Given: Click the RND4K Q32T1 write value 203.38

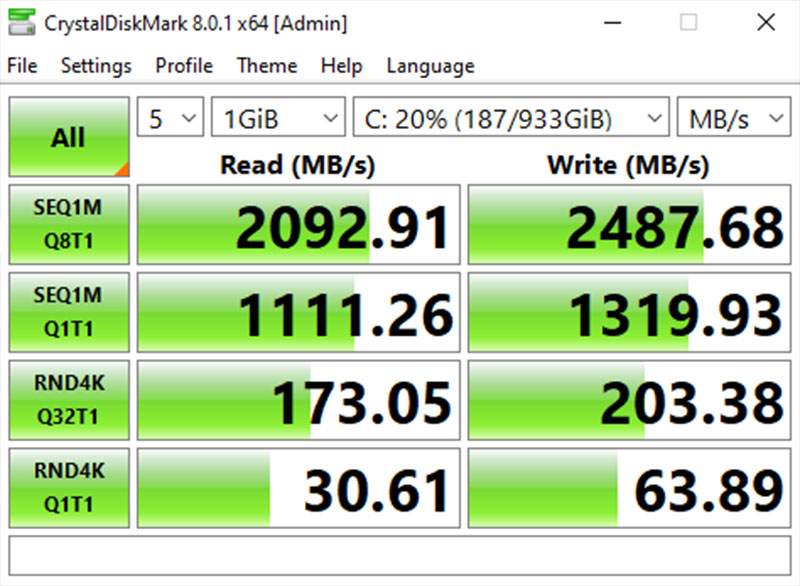Looking at the screenshot, I should pyautogui.click(x=630, y=400).
